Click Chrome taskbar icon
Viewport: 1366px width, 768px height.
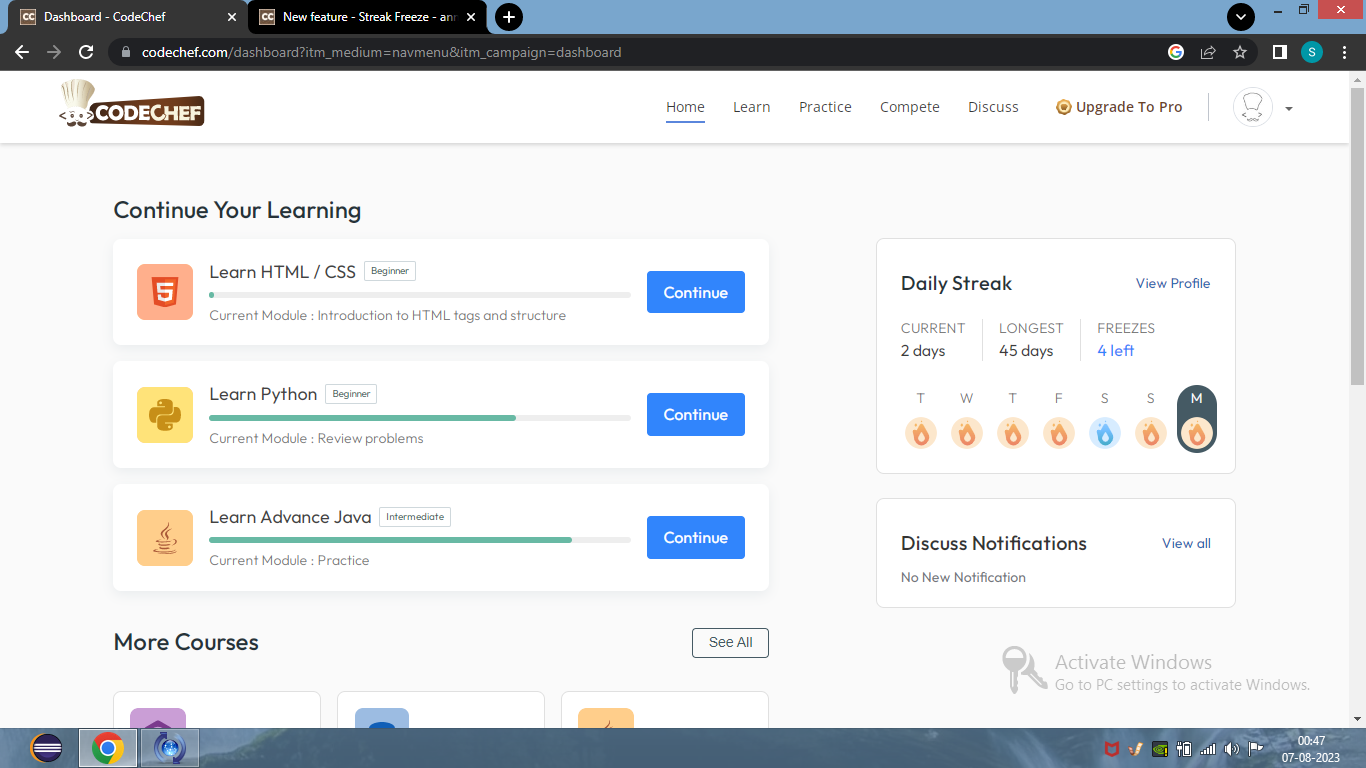click(108, 748)
